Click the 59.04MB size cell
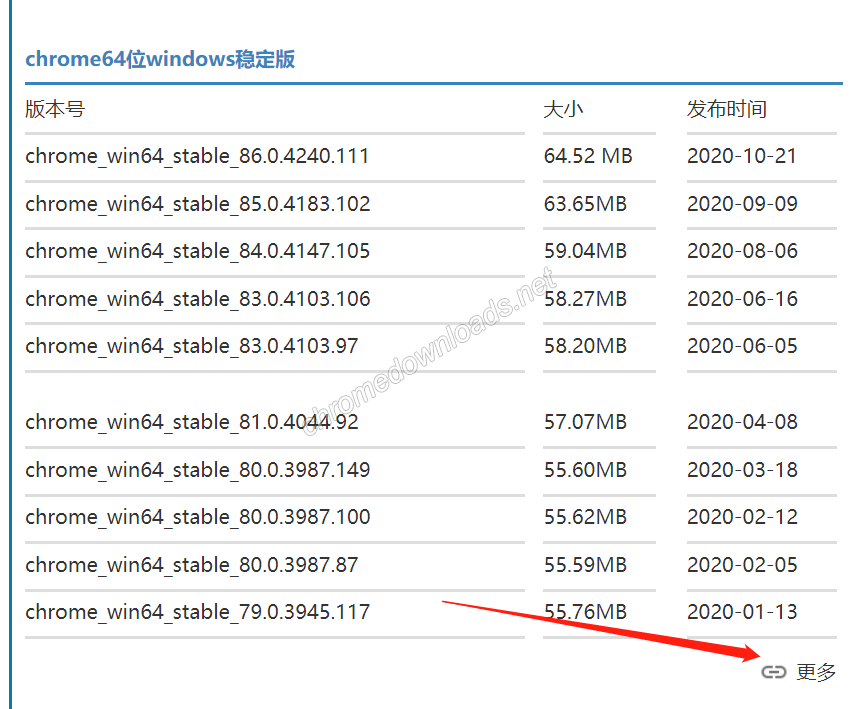Viewport: 855px width, 709px height. pos(585,251)
